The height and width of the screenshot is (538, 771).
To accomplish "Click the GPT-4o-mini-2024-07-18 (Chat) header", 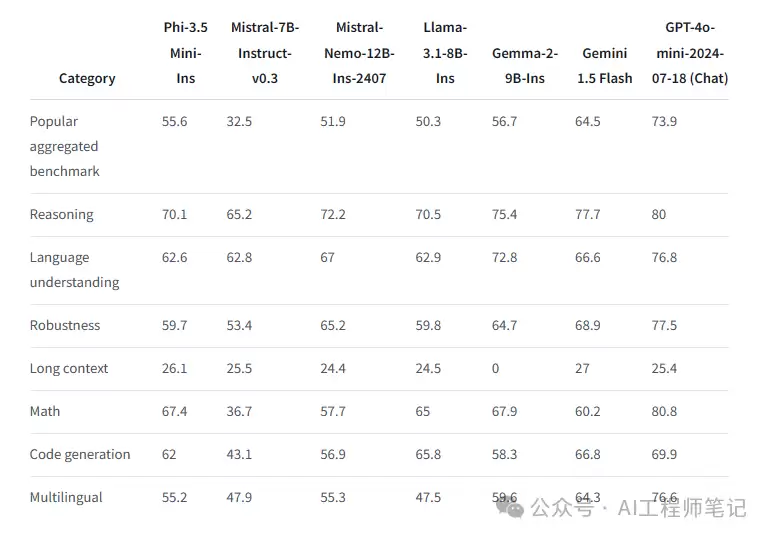I will 690,53.
